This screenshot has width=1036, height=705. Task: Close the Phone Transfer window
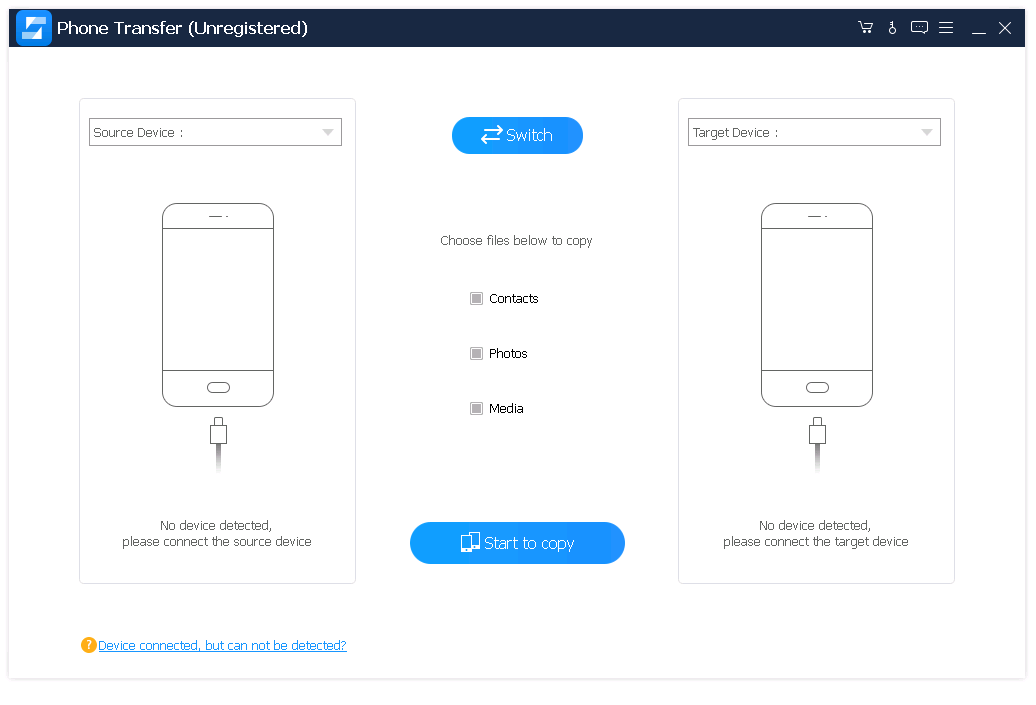click(1005, 28)
